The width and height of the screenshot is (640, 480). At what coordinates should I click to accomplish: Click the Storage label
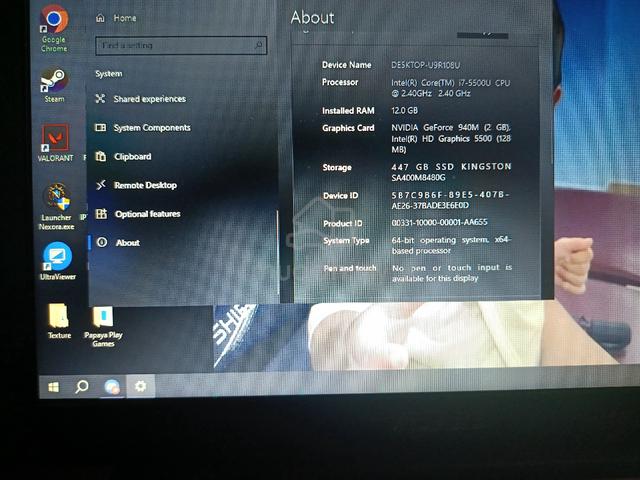(x=337, y=167)
